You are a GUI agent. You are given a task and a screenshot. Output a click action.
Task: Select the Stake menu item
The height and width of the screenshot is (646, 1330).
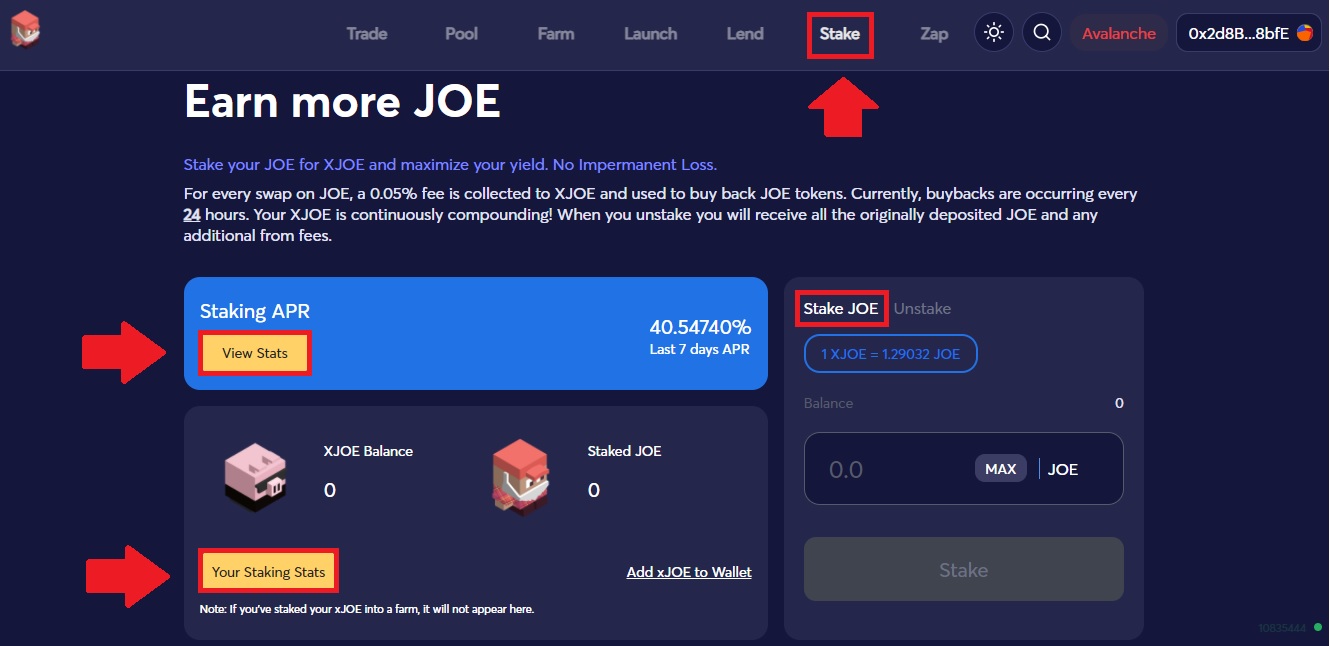click(x=840, y=34)
